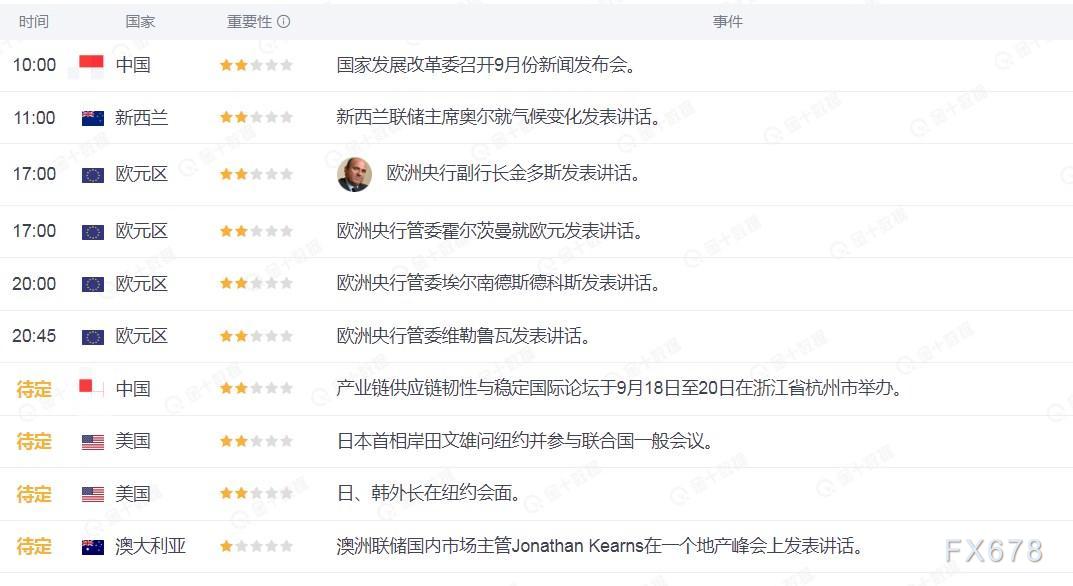Viewport: 1073px width, 586px height.
Task: Click the star rating in 澳大利亚 row
Action: [257, 546]
